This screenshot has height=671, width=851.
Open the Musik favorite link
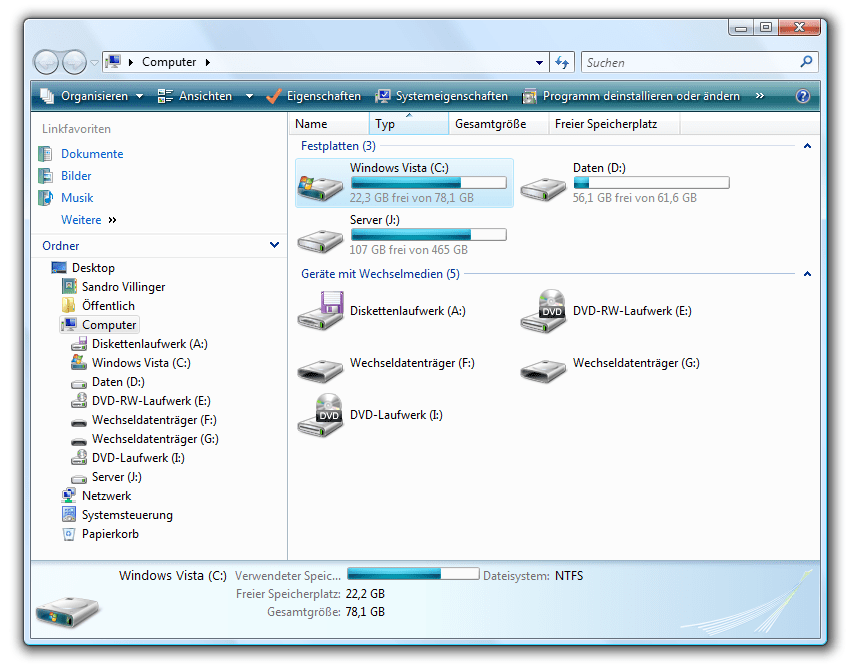point(77,198)
